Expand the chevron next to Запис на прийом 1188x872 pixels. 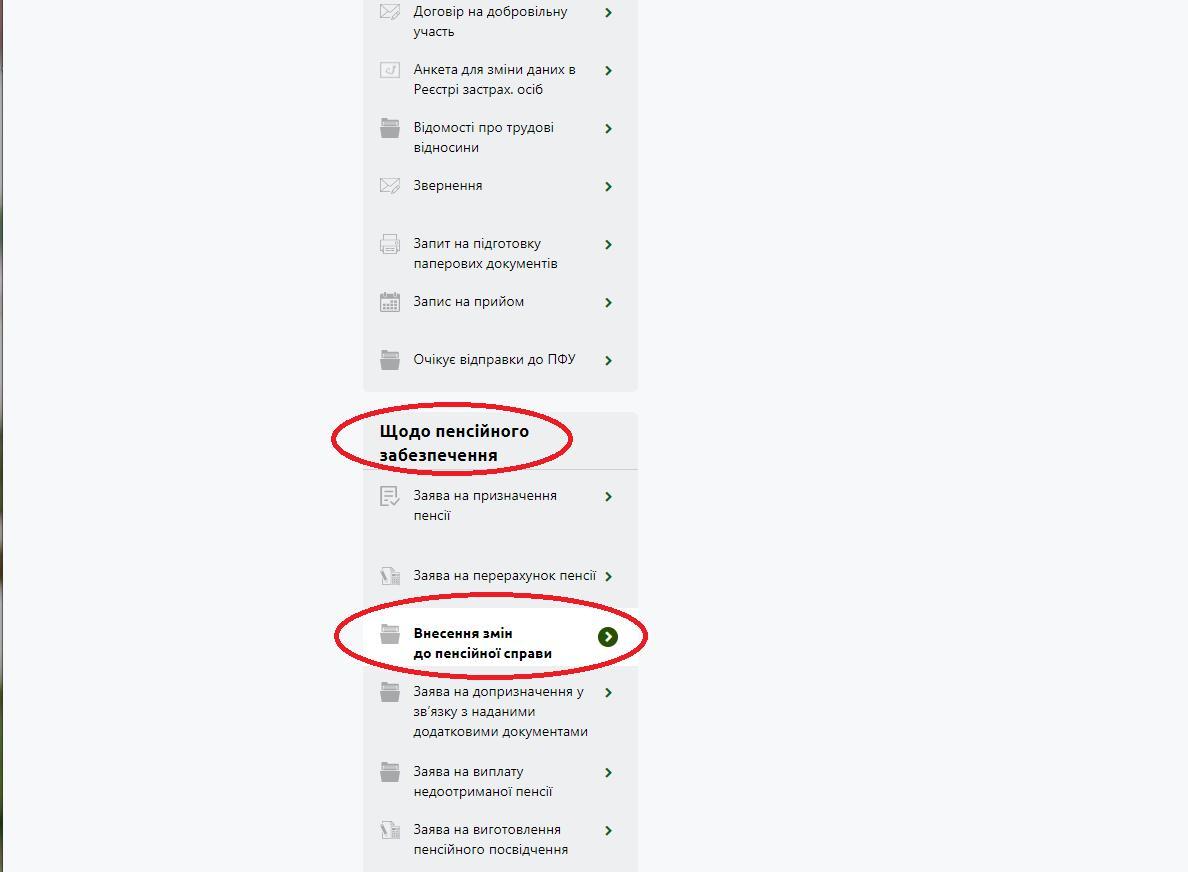click(608, 302)
